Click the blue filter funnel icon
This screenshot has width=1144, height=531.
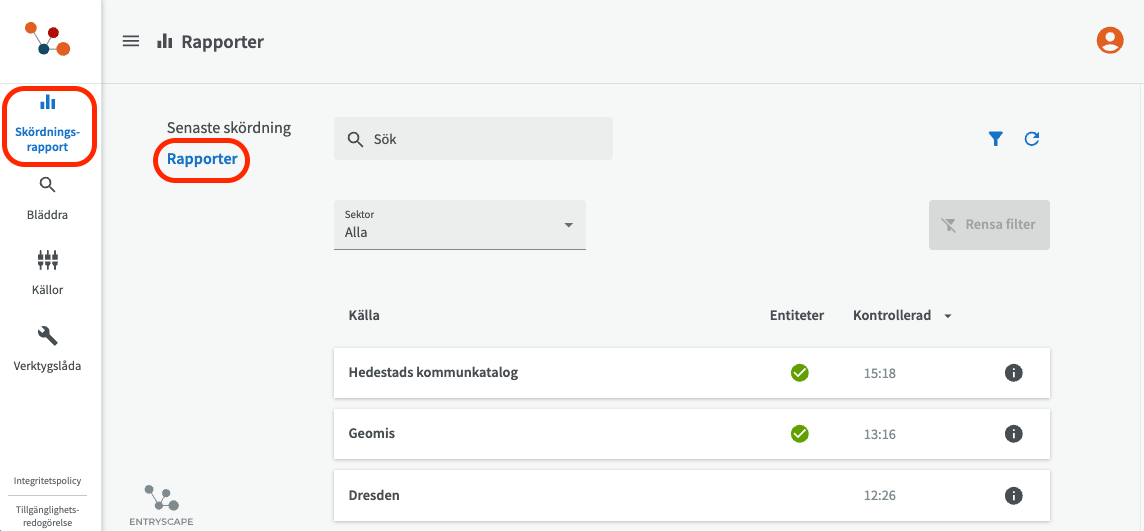coord(995,139)
